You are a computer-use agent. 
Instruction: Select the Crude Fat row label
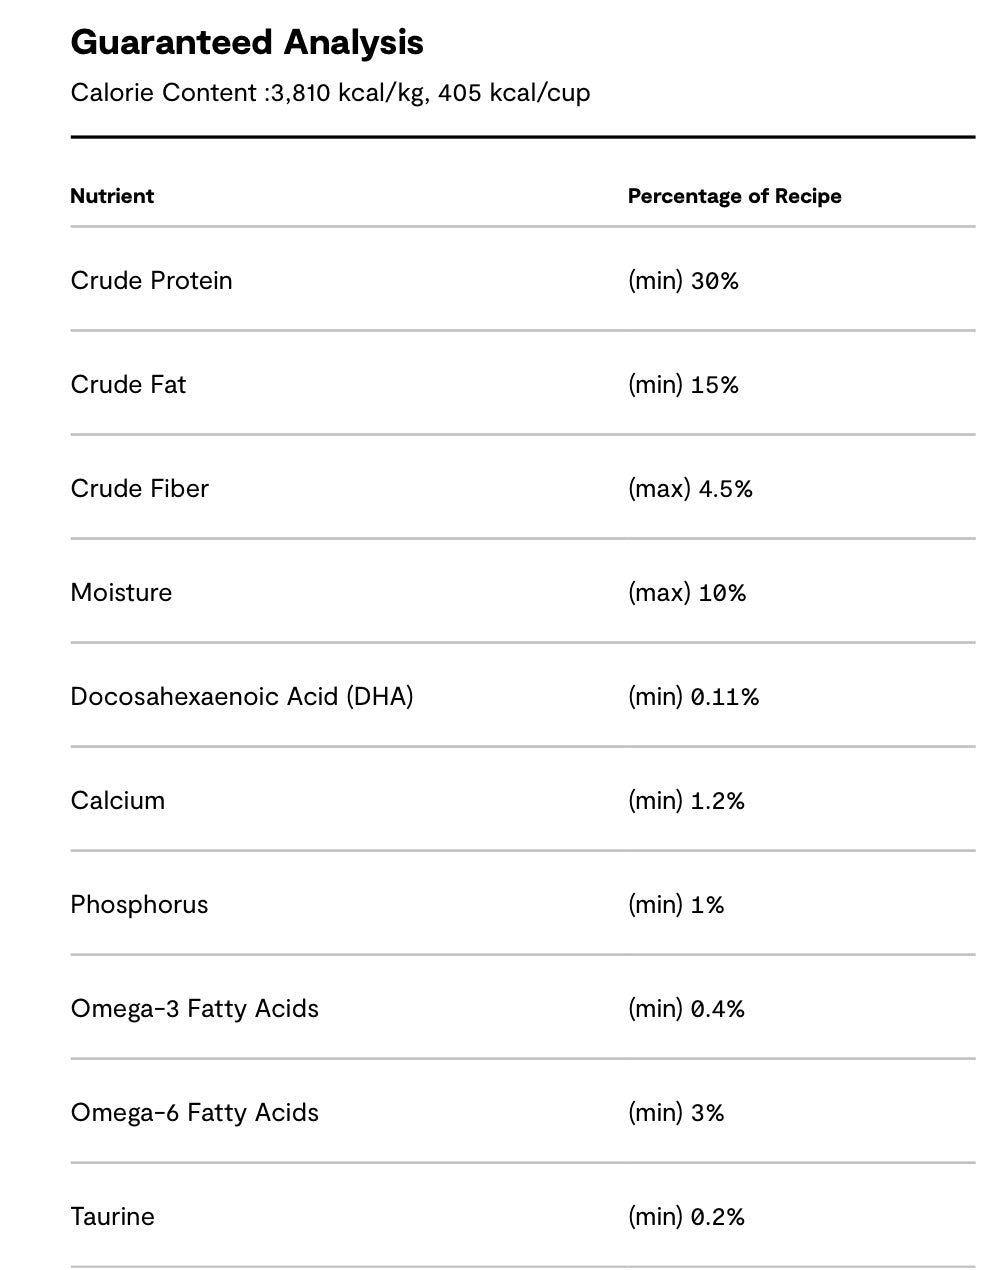[x=128, y=384]
